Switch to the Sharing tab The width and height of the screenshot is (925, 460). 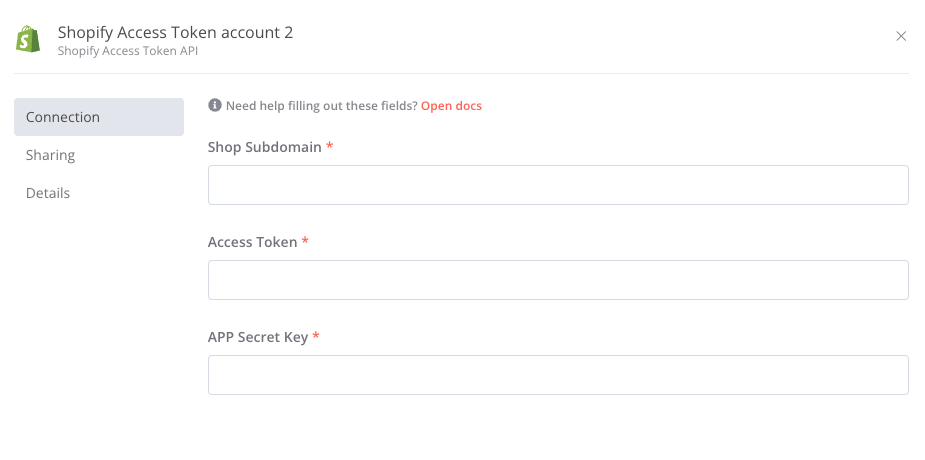tap(51, 155)
